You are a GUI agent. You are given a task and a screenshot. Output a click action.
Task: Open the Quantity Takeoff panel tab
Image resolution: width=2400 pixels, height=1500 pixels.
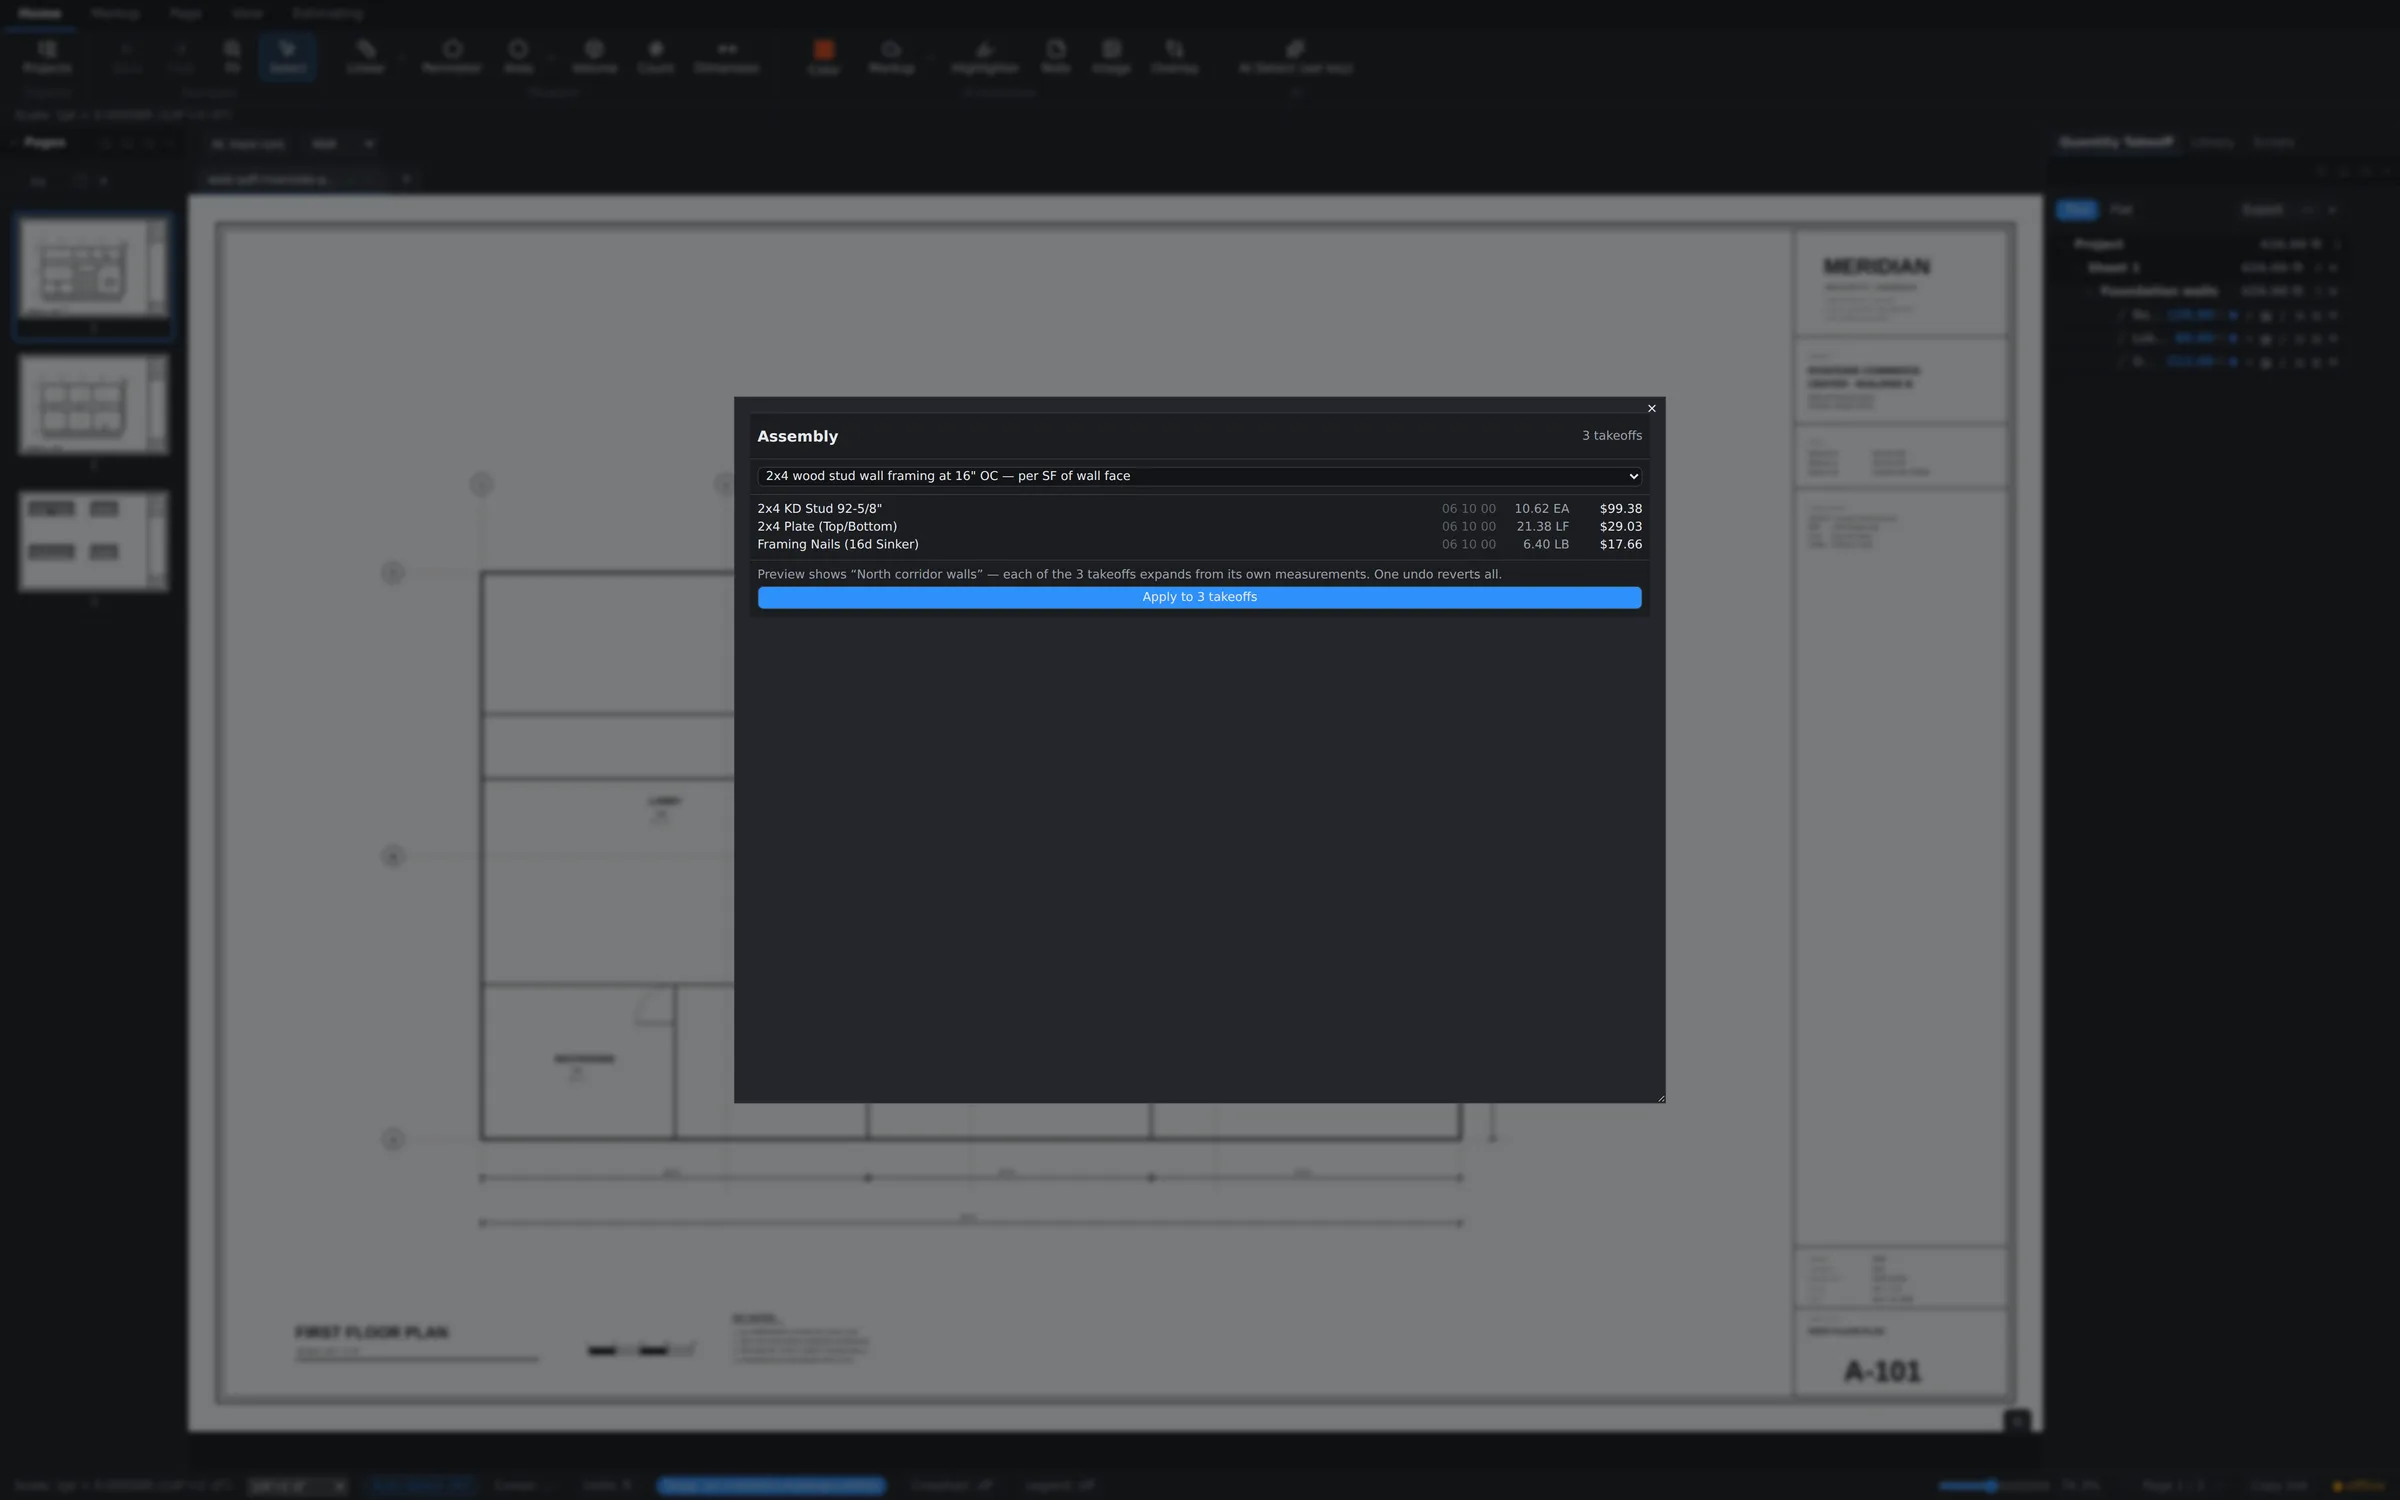click(x=2116, y=143)
